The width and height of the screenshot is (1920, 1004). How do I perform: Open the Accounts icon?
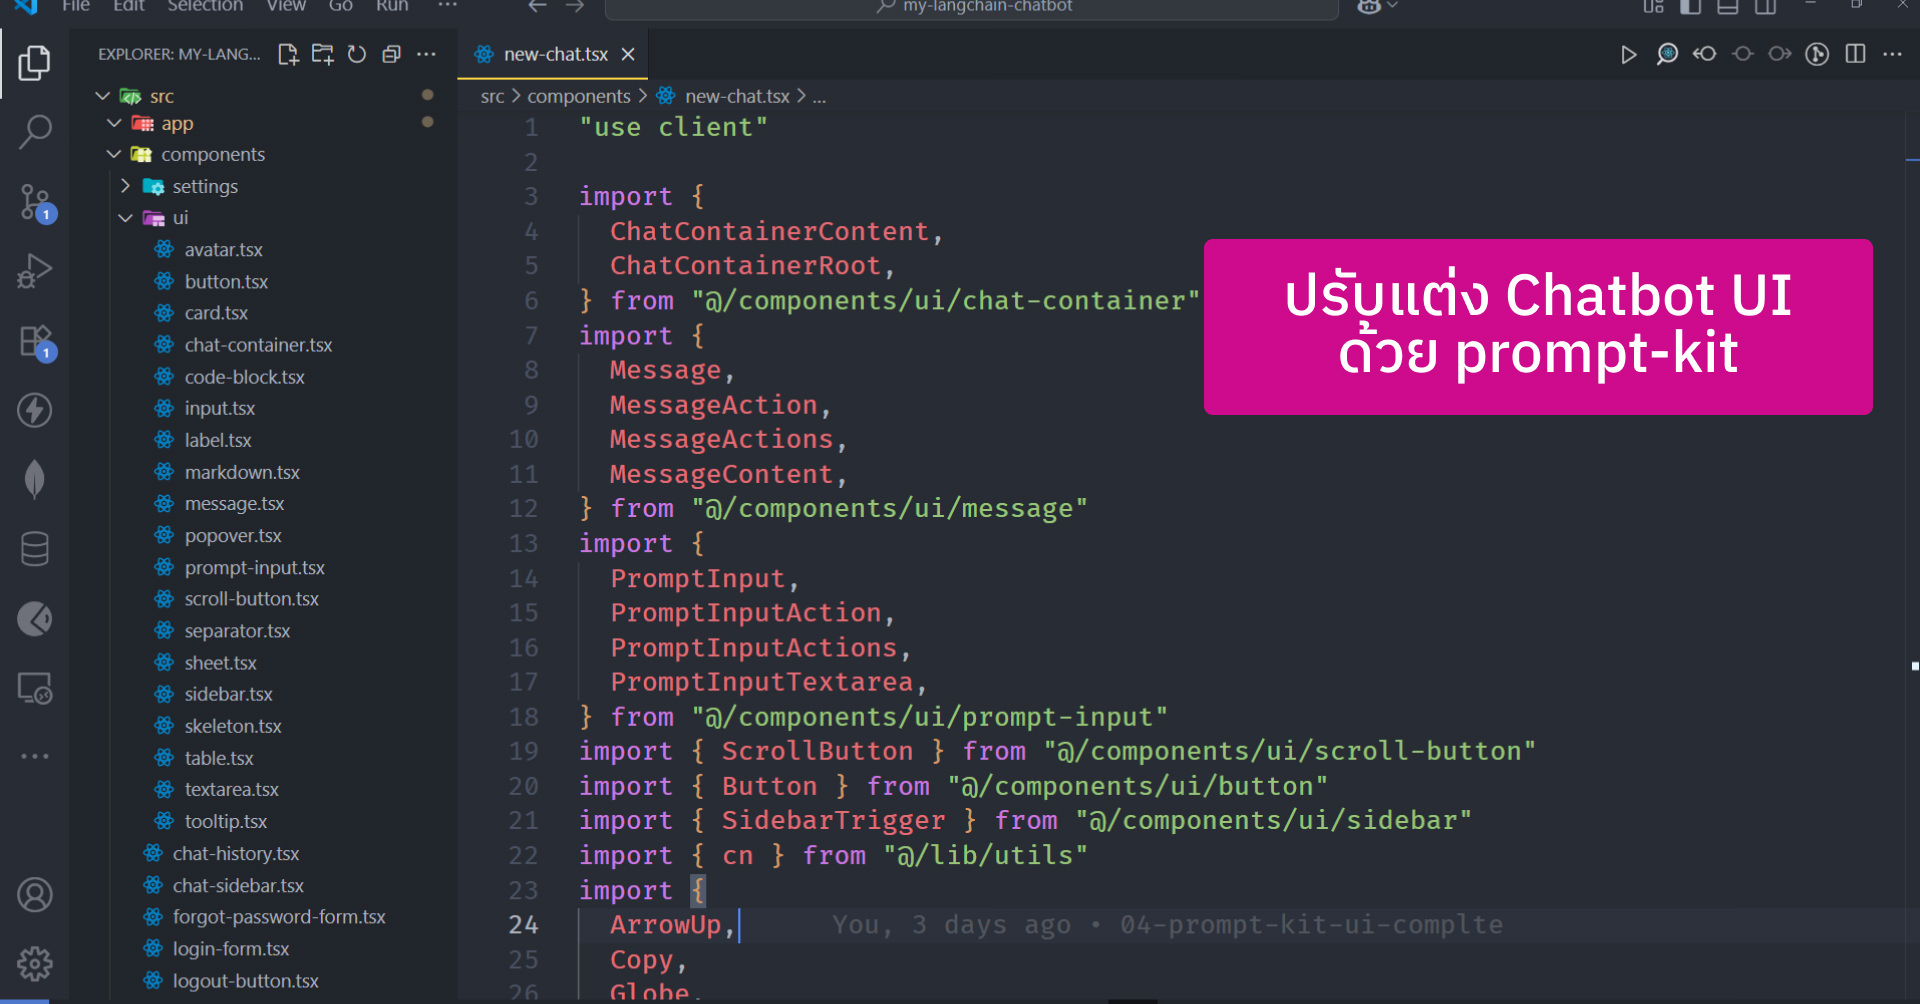pyautogui.click(x=35, y=895)
